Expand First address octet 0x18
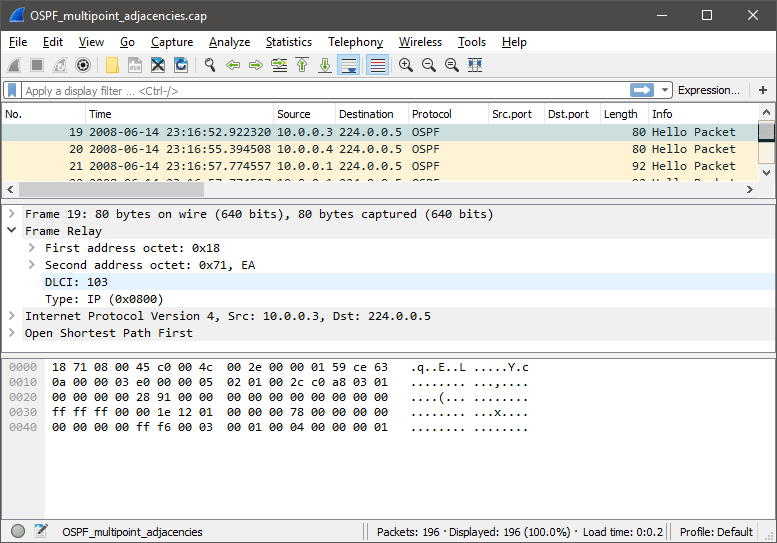The height and width of the screenshot is (543, 777). [32, 247]
